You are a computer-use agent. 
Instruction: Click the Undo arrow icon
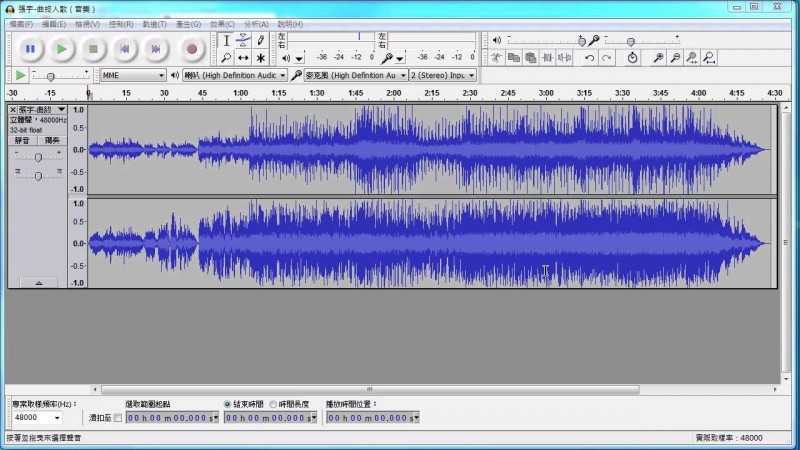tap(589, 58)
